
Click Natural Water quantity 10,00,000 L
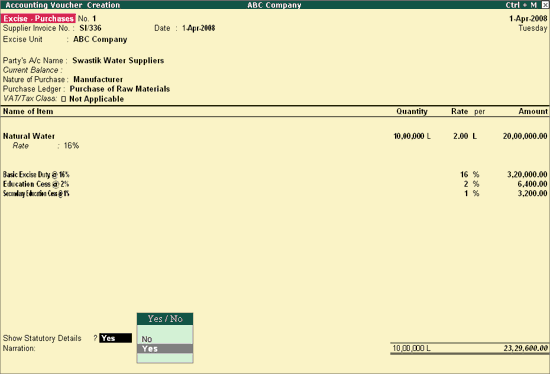(412, 136)
